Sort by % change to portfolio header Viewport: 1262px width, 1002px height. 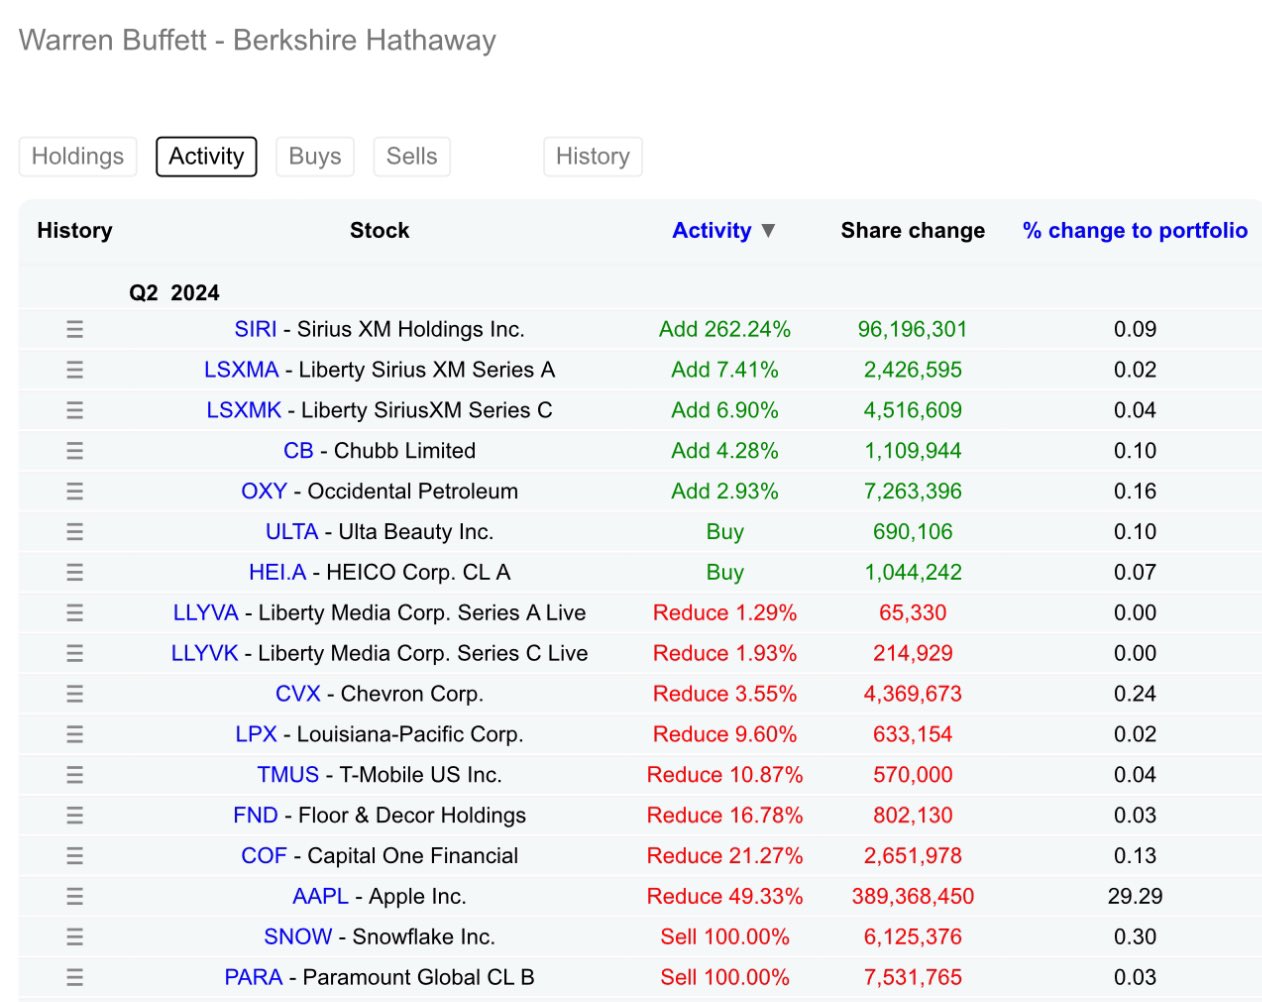[x=1135, y=231]
